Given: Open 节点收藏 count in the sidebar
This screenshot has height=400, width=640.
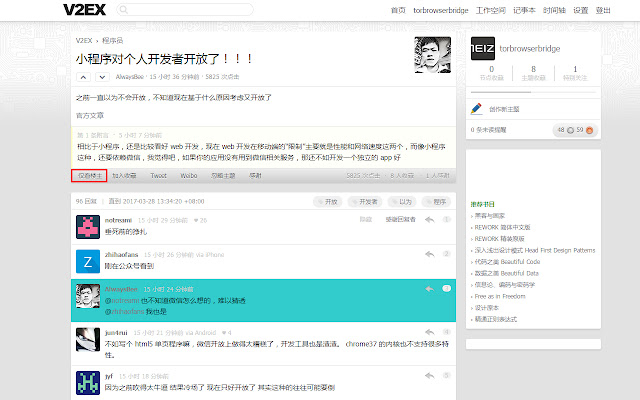Looking at the screenshot, I should point(491,73).
